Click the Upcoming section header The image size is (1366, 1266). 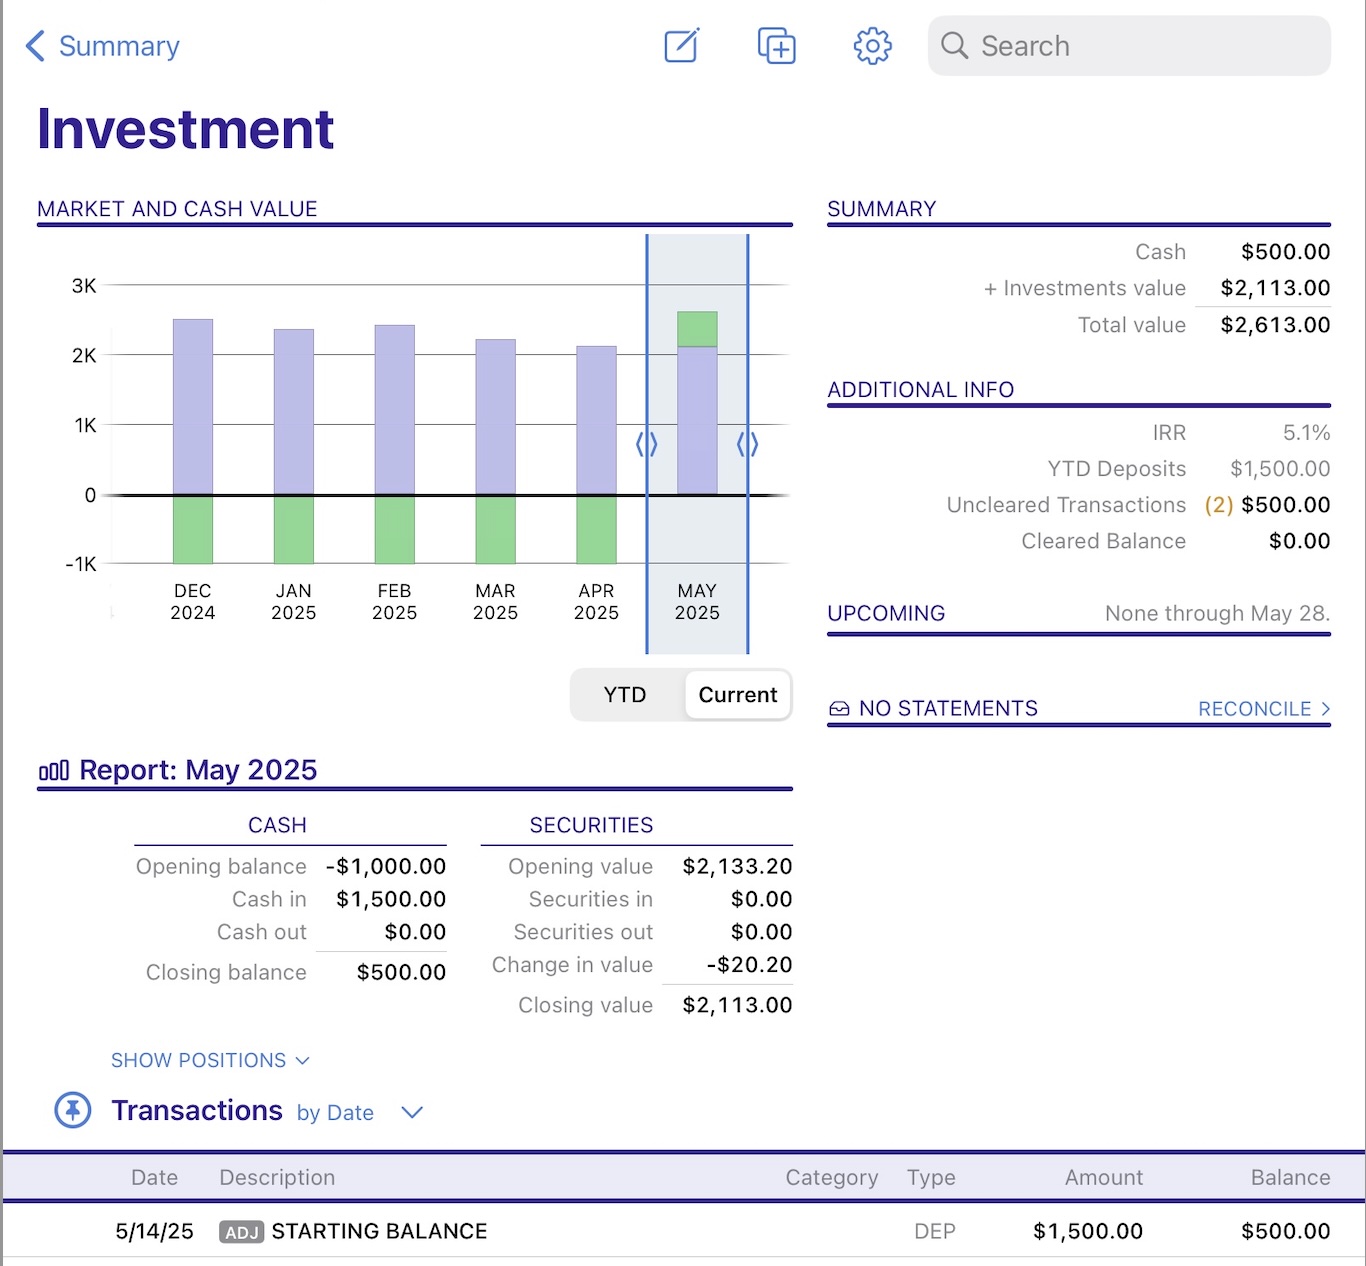click(886, 613)
